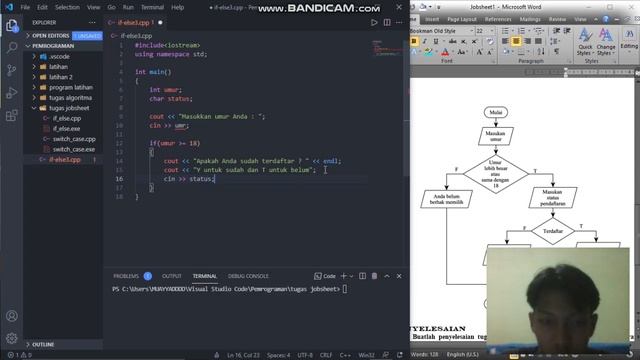Open the terminal launch profile dropdown arrow
Viewport: 640px width, 360px height.
(x=351, y=276)
